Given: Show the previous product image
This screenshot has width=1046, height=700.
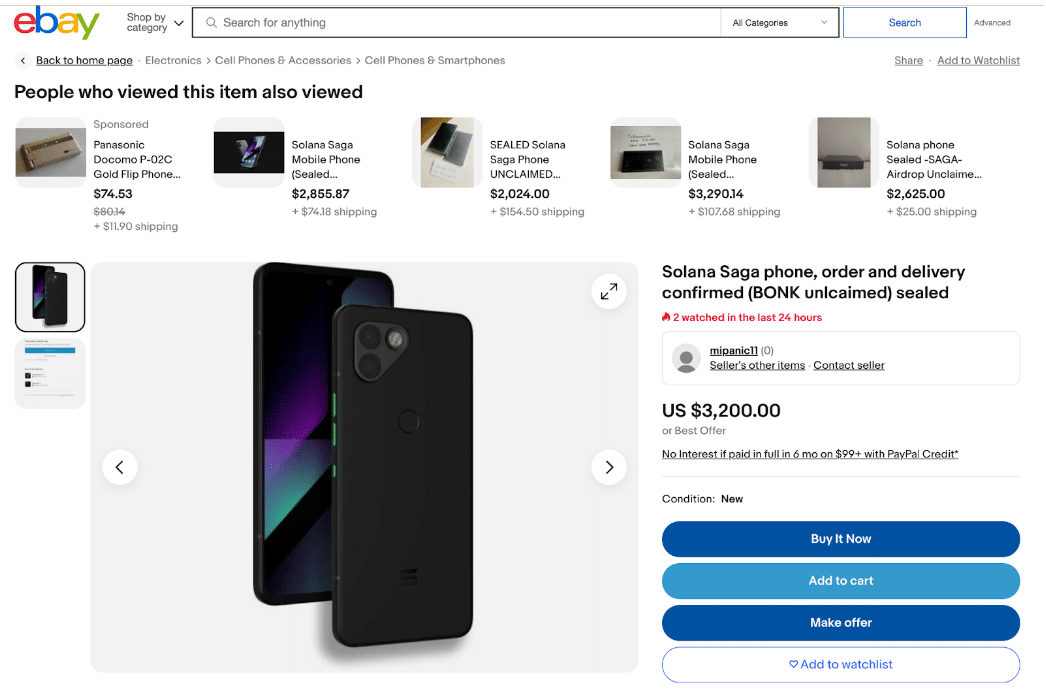Looking at the screenshot, I should click(x=120, y=467).
